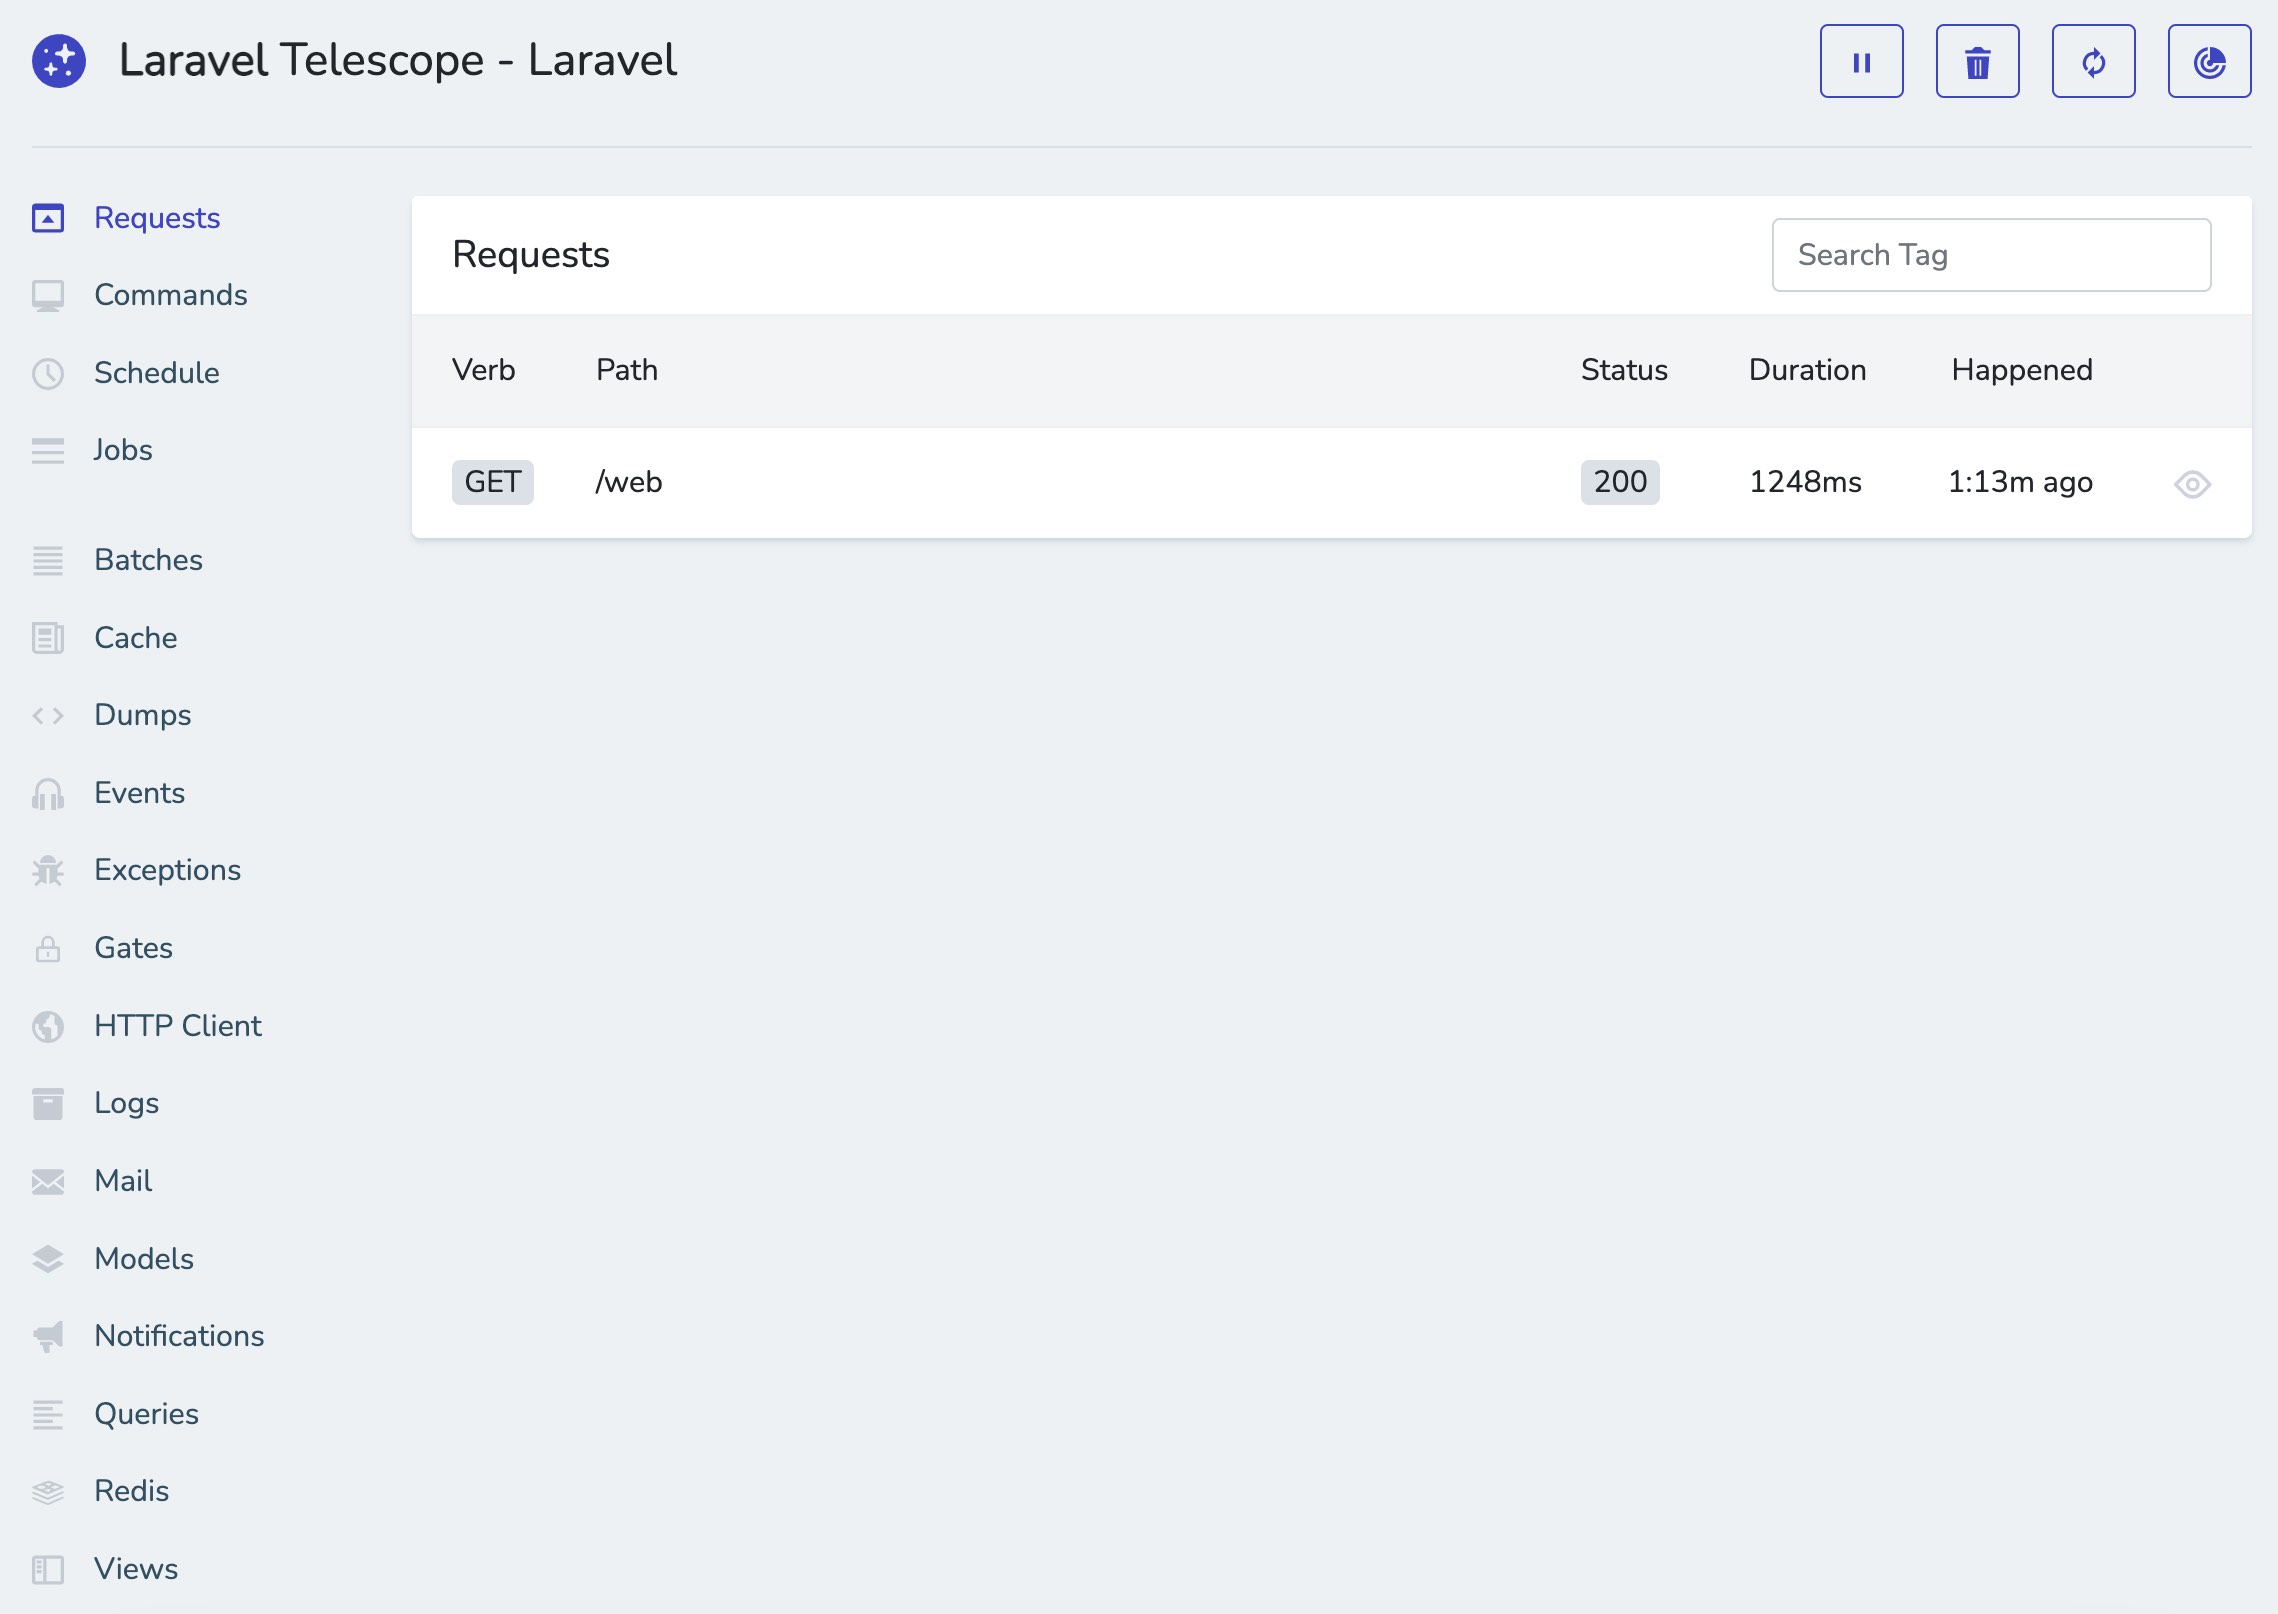This screenshot has width=2278, height=1614.
Task: Click the Happened column header
Action: tap(2021, 370)
